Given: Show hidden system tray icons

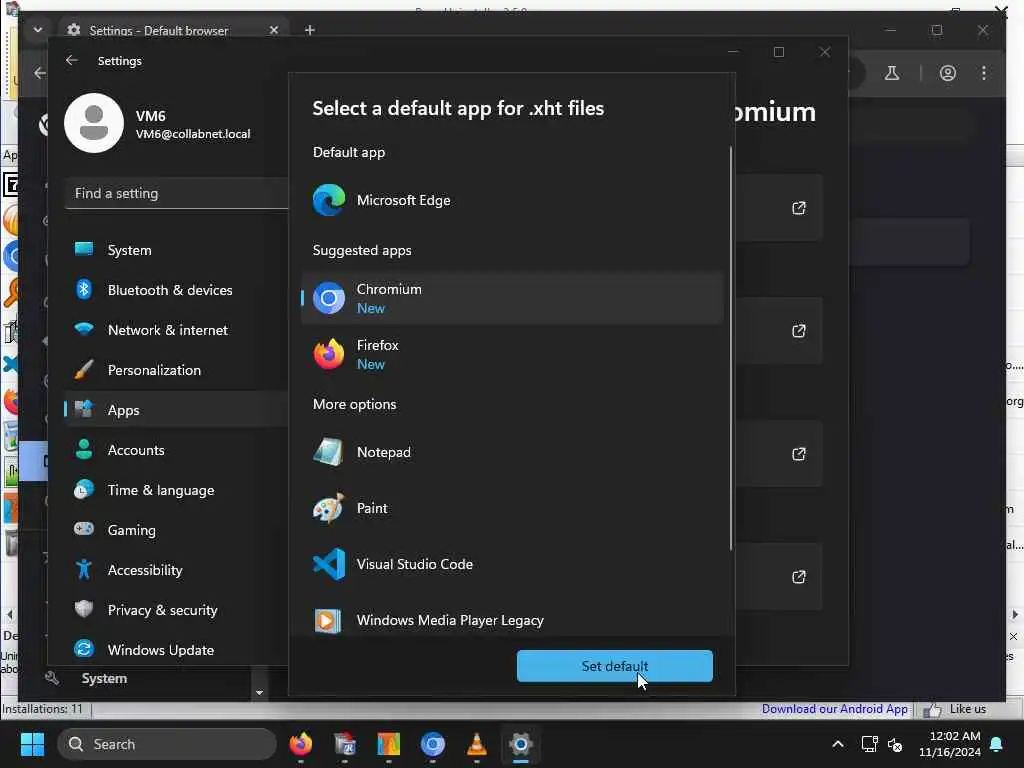Looking at the screenshot, I should point(838,744).
